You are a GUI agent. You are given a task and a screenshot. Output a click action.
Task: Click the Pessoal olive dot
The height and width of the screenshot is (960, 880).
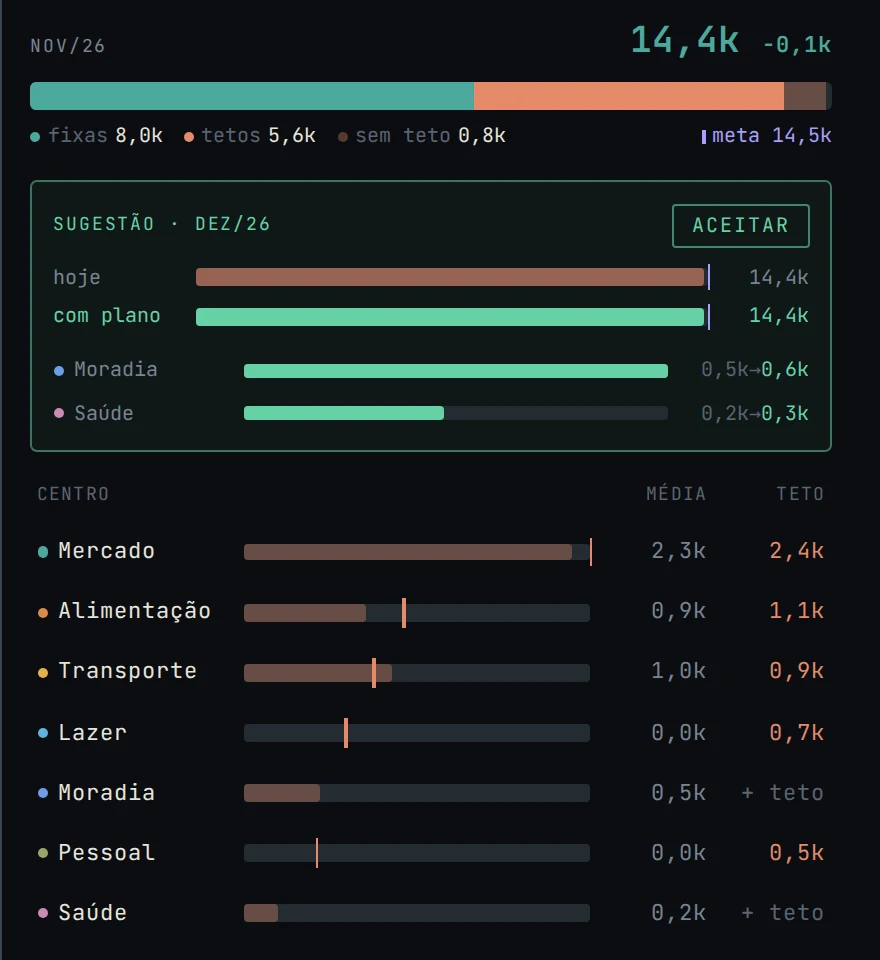tap(43, 853)
